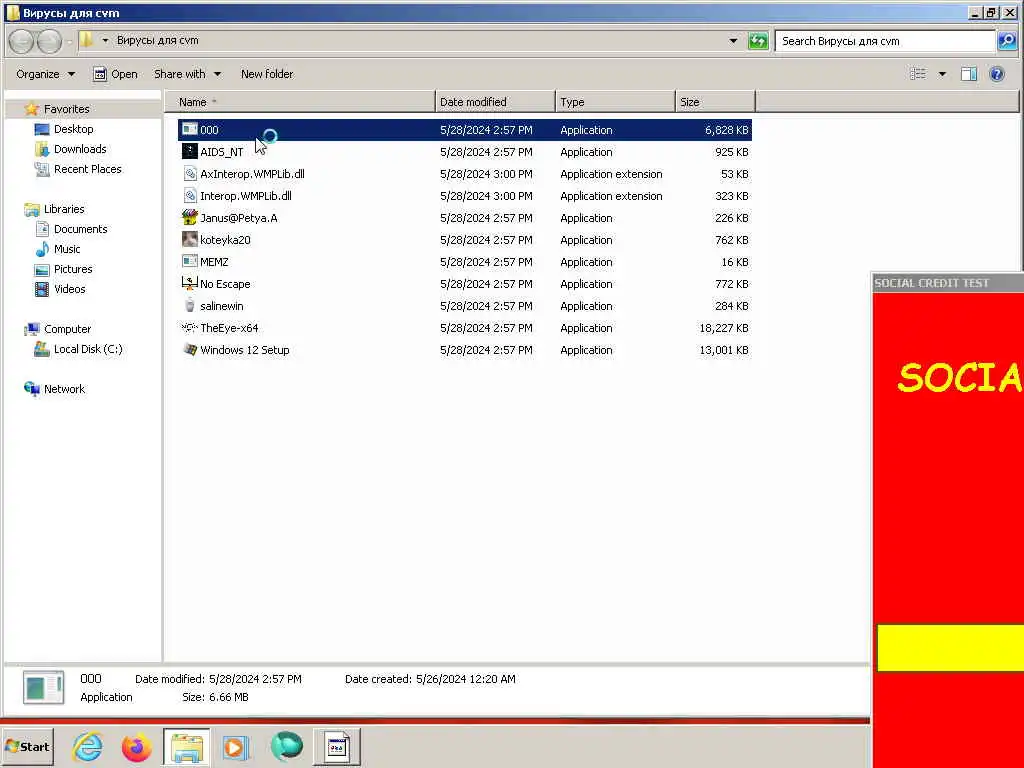The width and height of the screenshot is (1024, 768).
Task: Open the views options dropdown arrow
Action: tap(942, 74)
